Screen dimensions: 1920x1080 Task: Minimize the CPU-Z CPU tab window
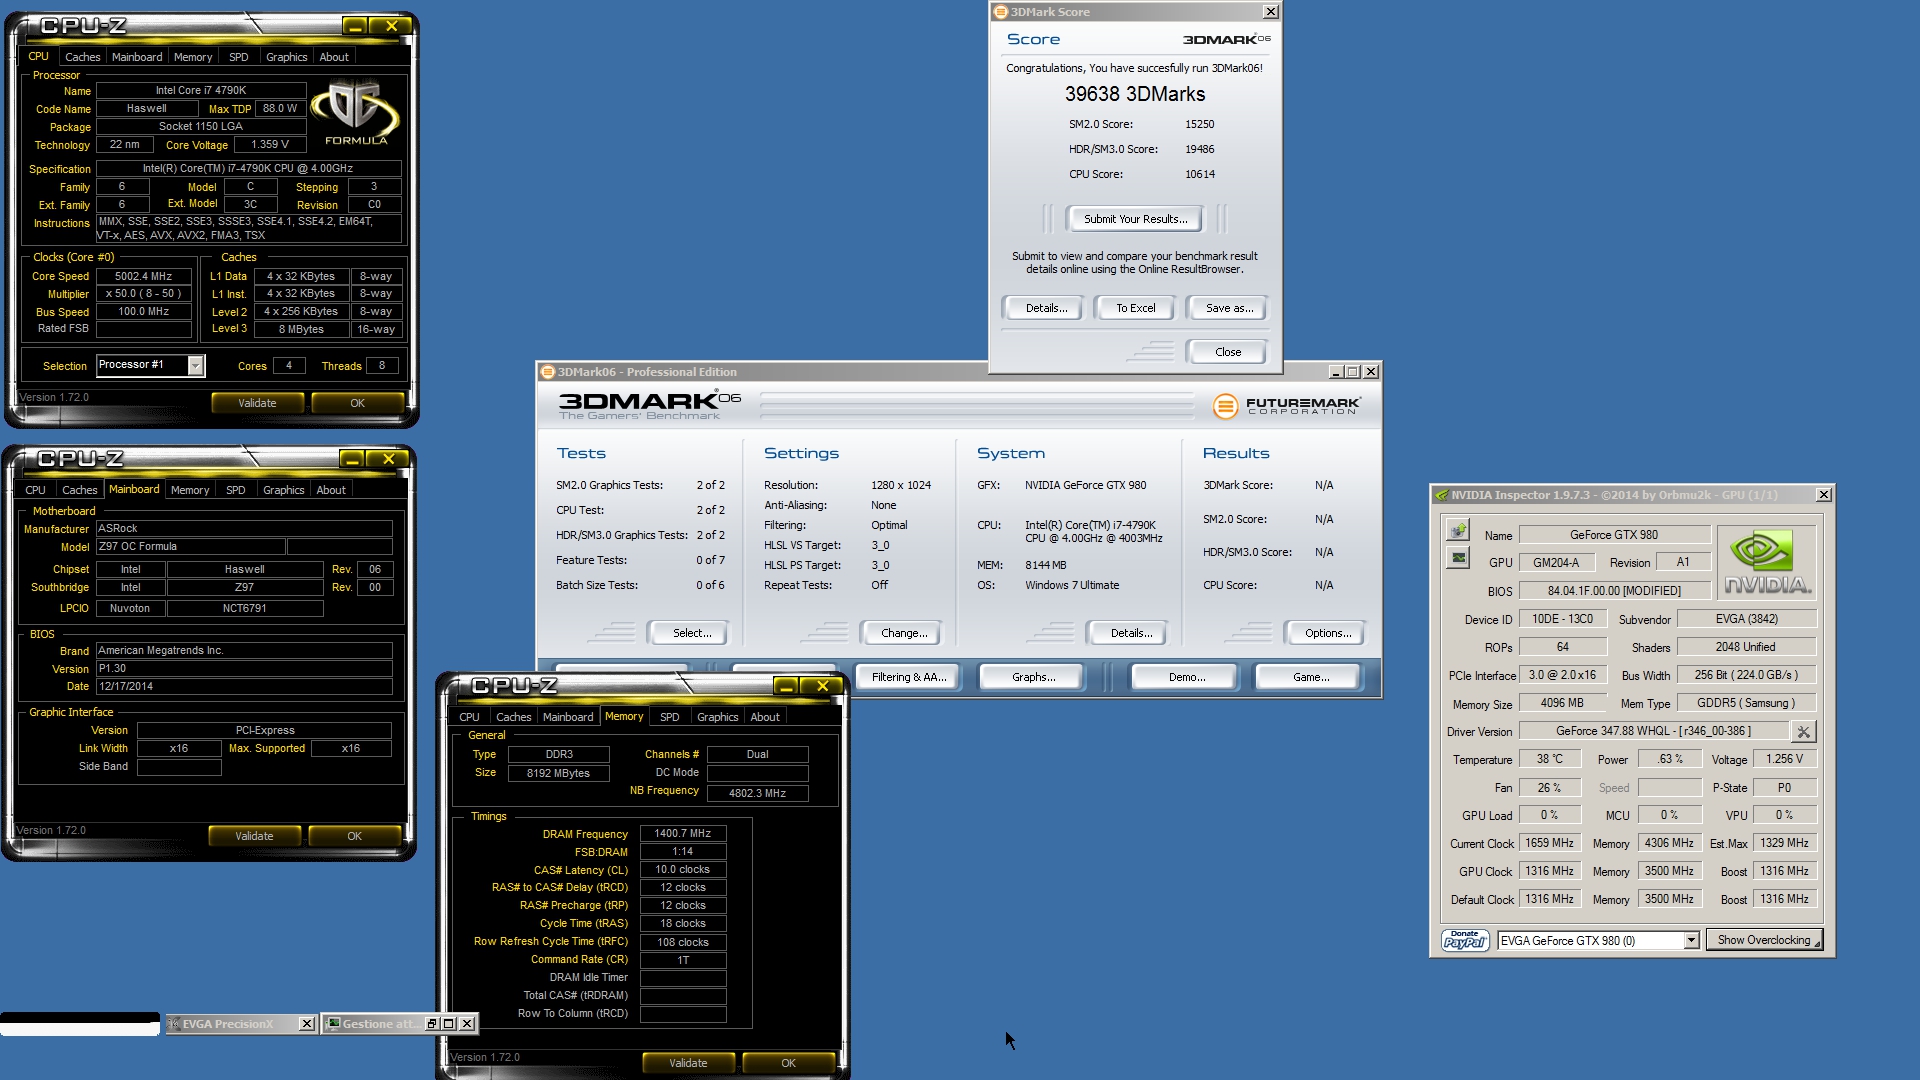(355, 26)
